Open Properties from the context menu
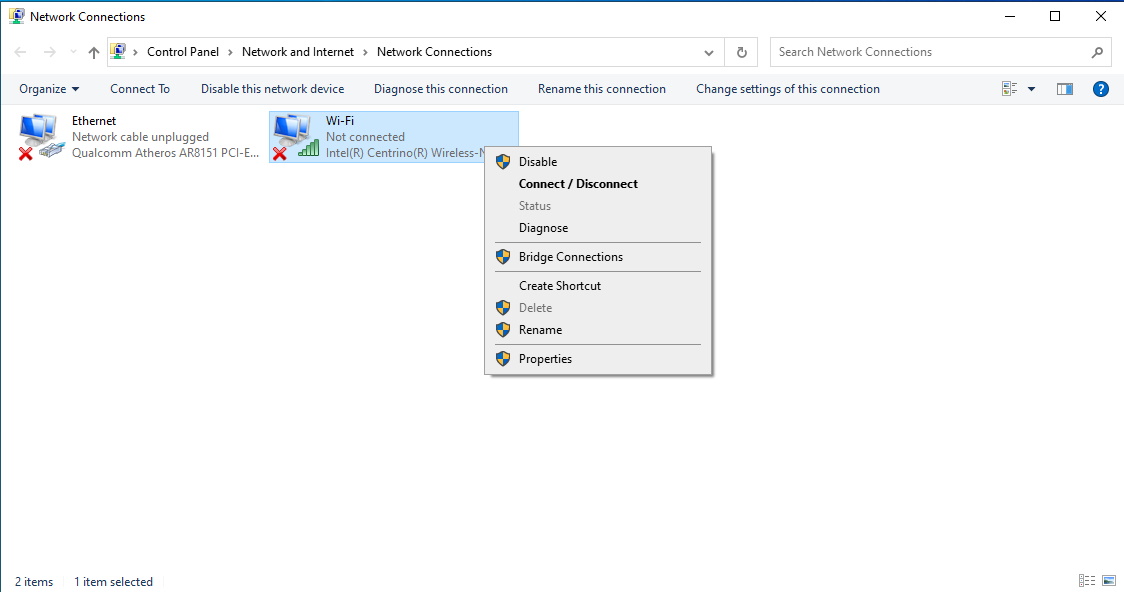This screenshot has width=1124, height=592. click(545, 358)
